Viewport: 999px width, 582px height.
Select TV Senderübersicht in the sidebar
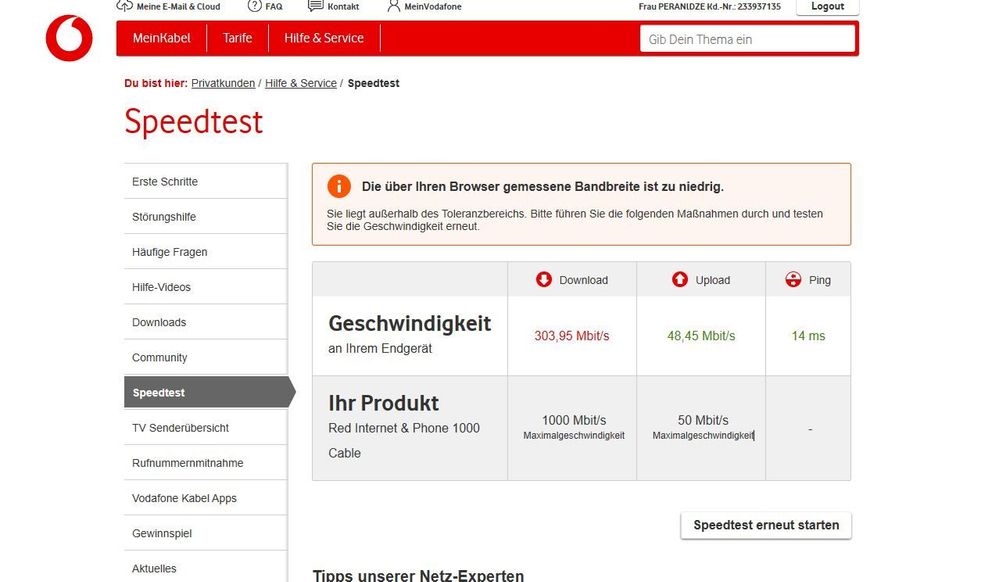pos(205,428)
